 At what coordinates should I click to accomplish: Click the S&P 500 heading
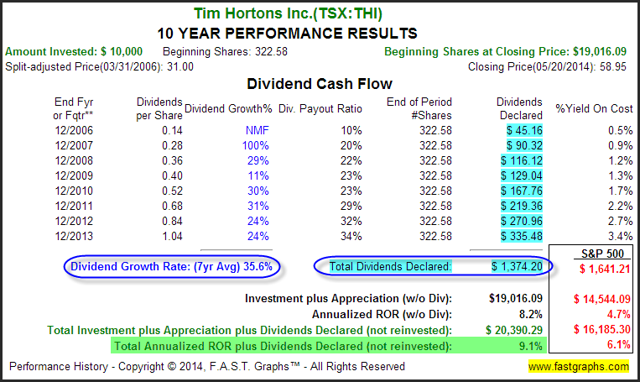(602, 254)
